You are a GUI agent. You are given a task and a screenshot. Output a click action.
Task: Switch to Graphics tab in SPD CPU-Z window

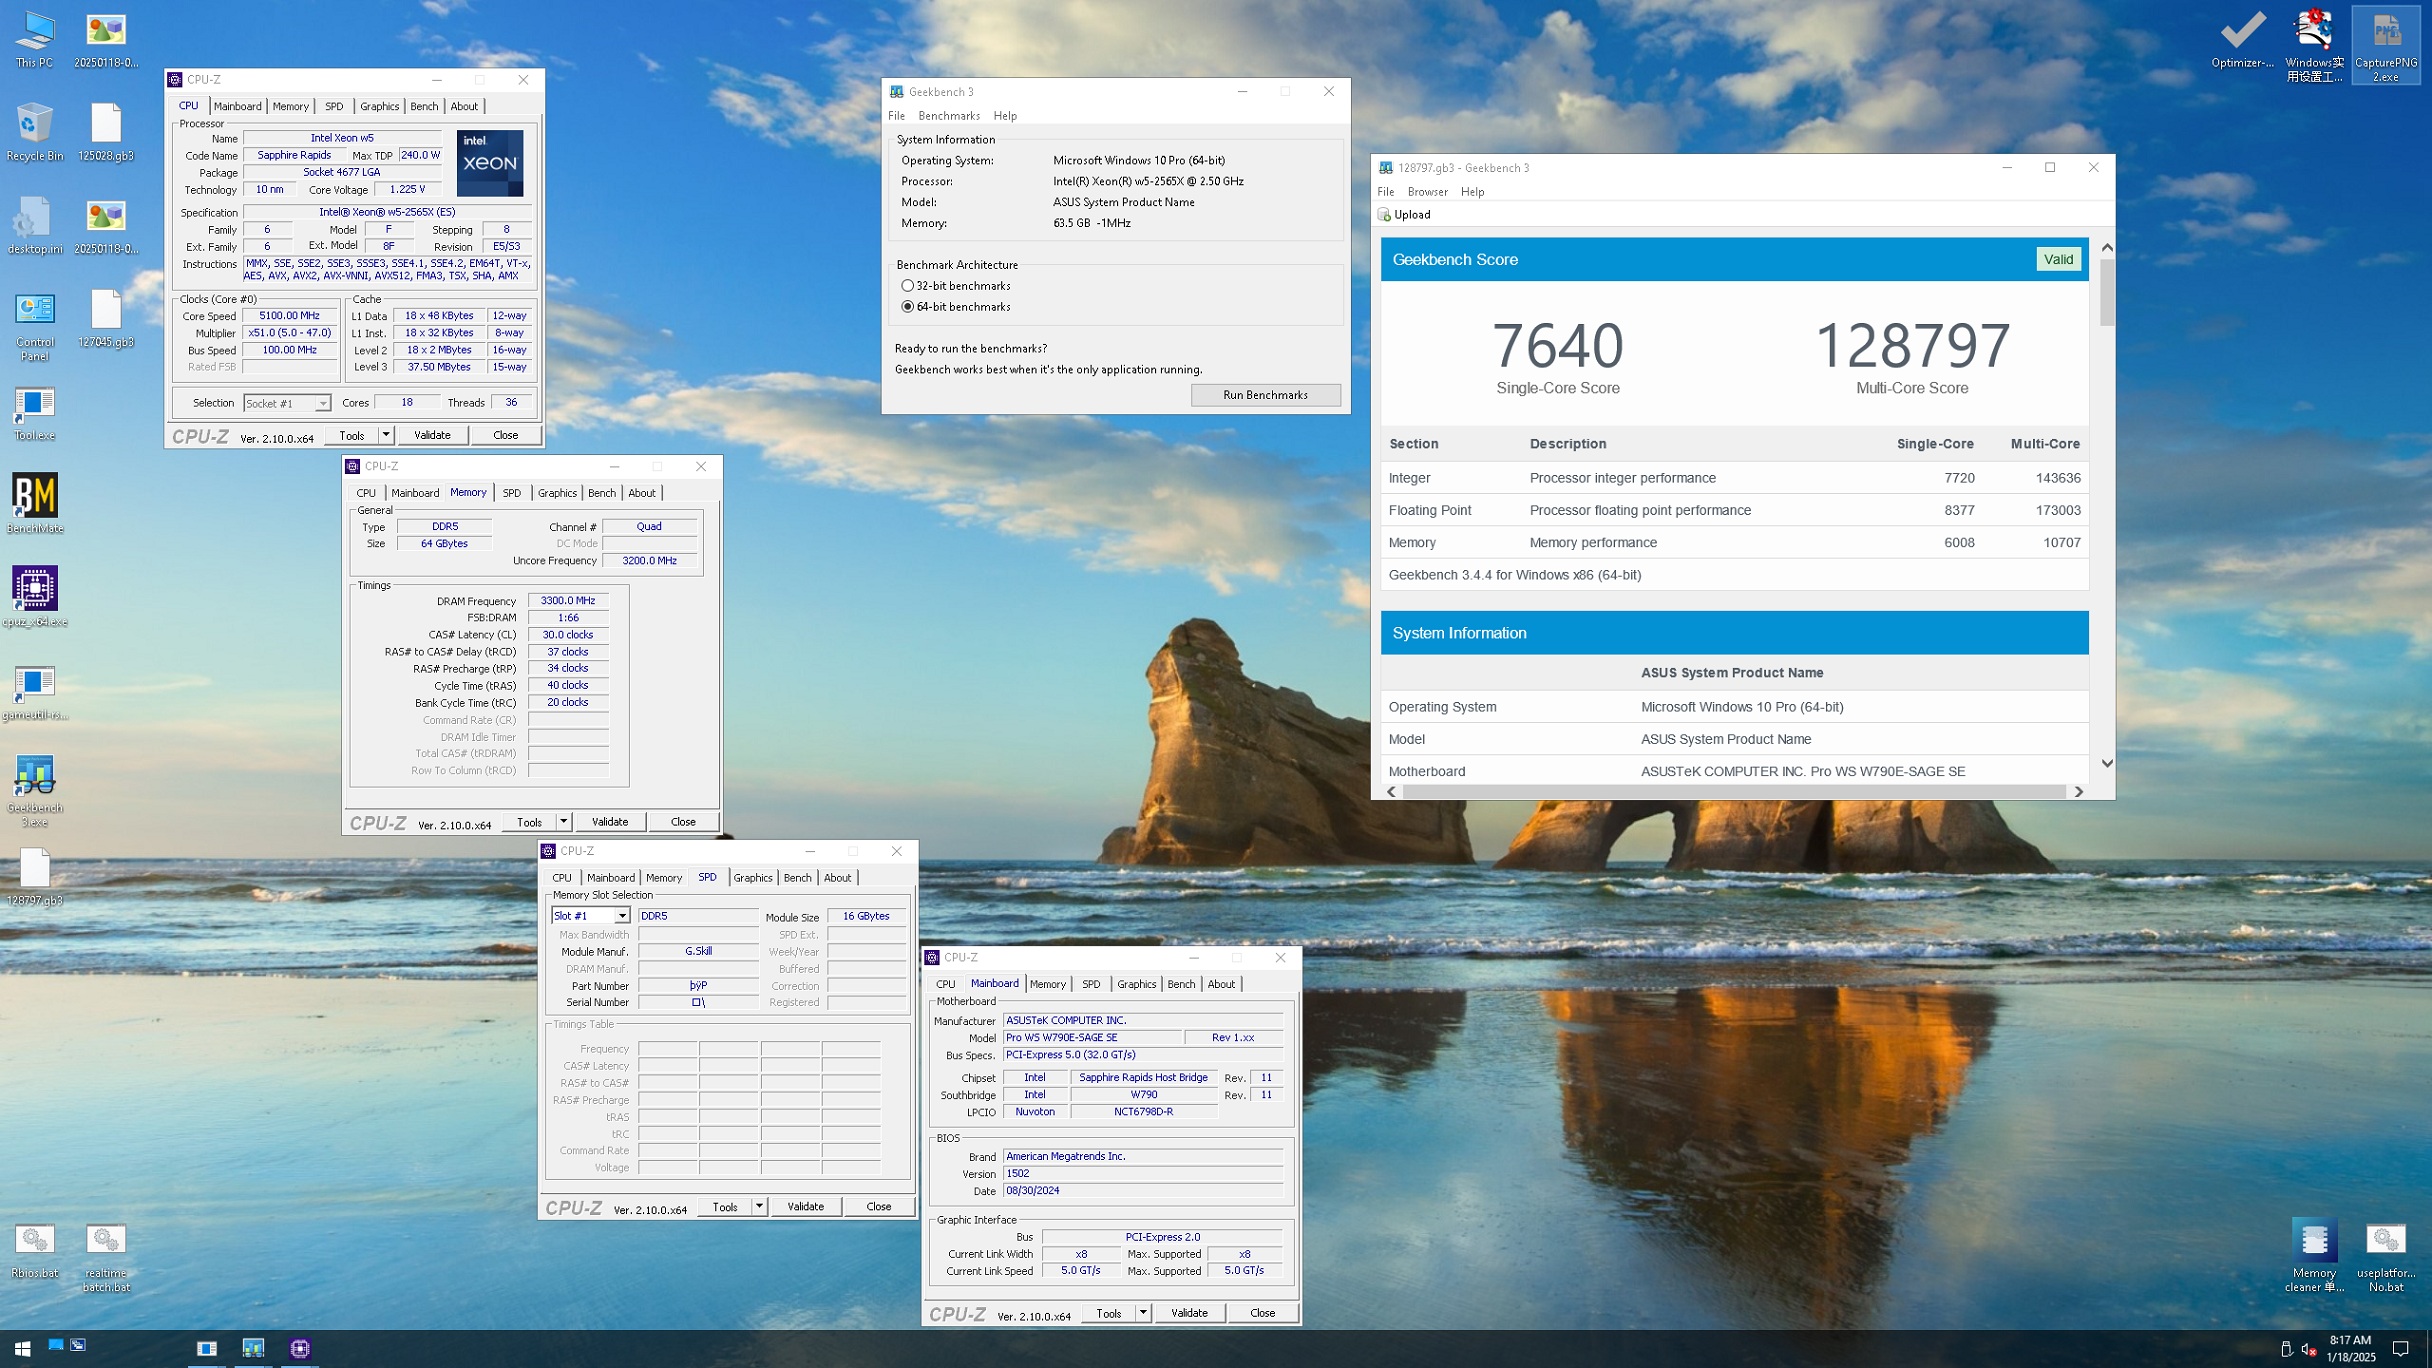(752, 878)
